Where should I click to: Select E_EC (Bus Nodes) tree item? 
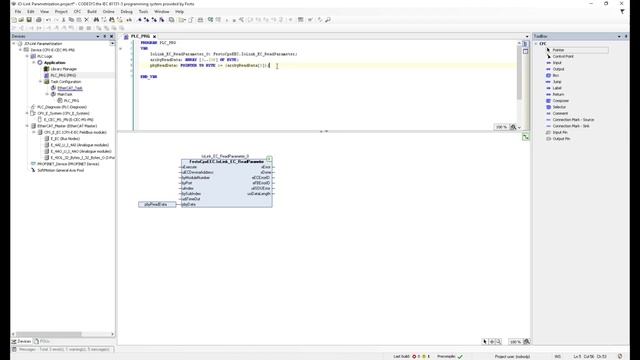[65, 139]
